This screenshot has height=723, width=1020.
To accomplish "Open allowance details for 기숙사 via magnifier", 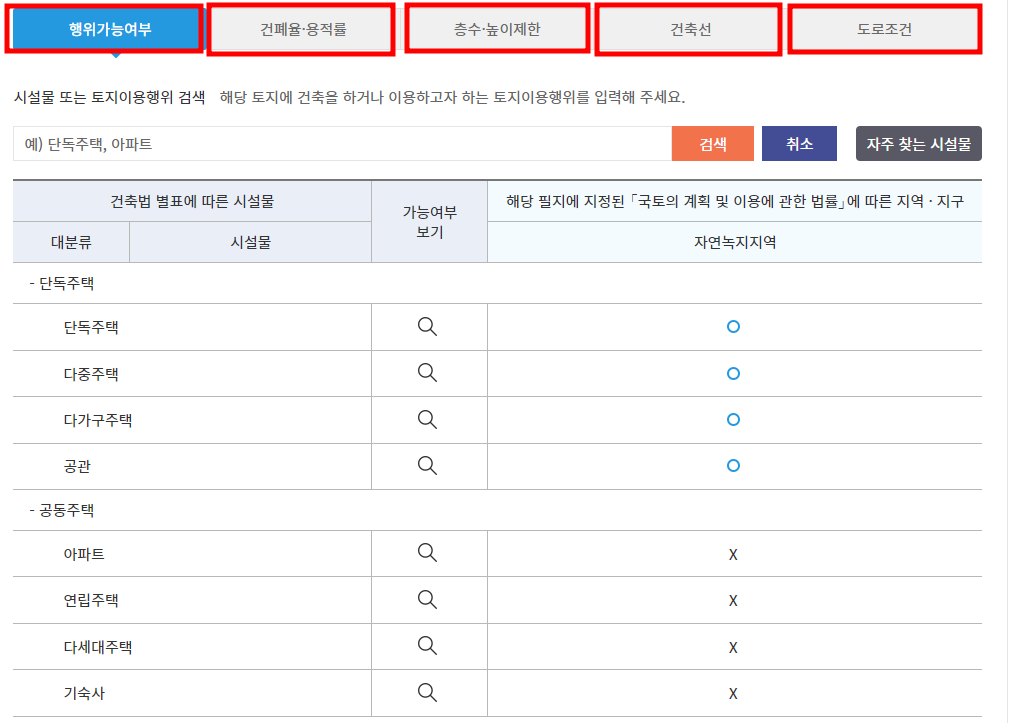I will coord(429,692).
